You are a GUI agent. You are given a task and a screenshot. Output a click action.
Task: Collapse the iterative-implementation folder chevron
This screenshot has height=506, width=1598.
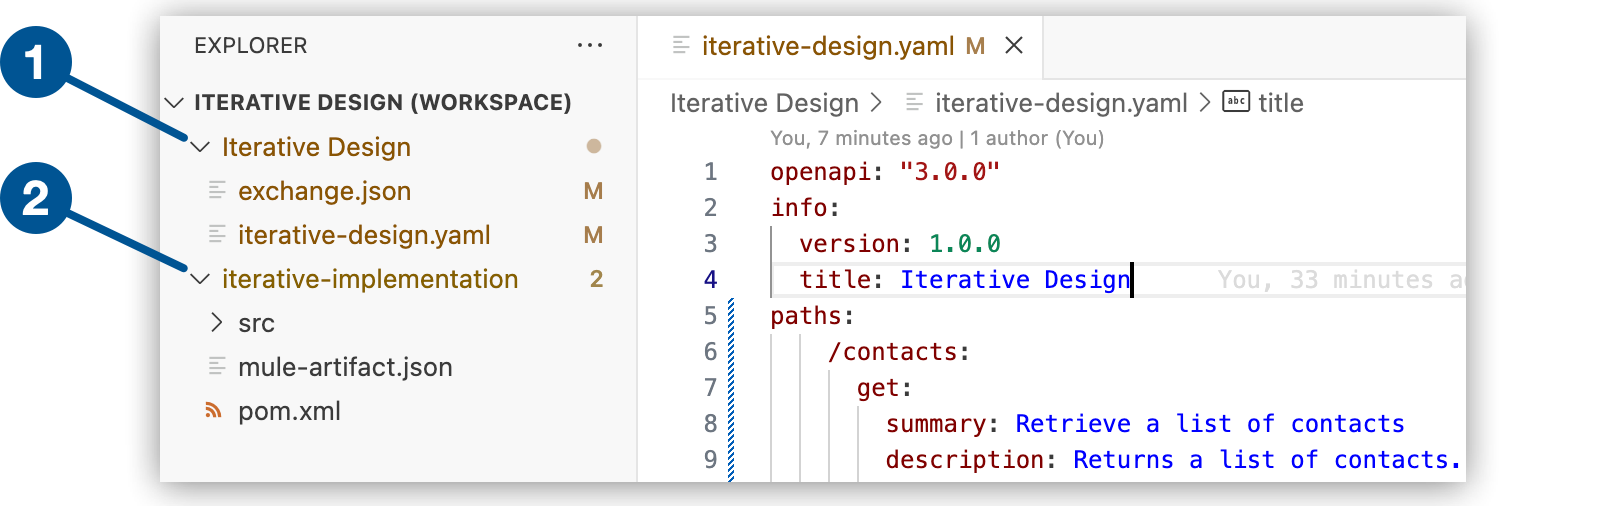pos(200,279)
